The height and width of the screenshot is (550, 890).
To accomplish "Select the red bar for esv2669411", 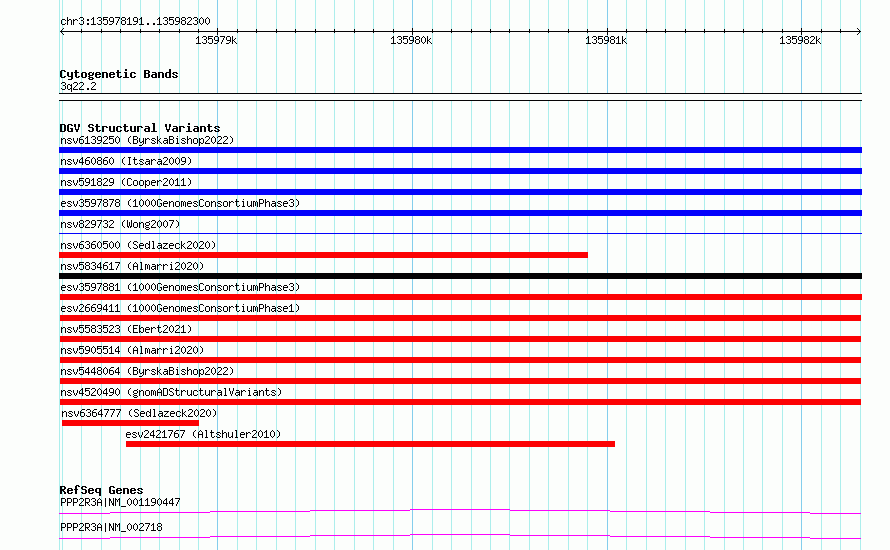I will coord(460,318).
